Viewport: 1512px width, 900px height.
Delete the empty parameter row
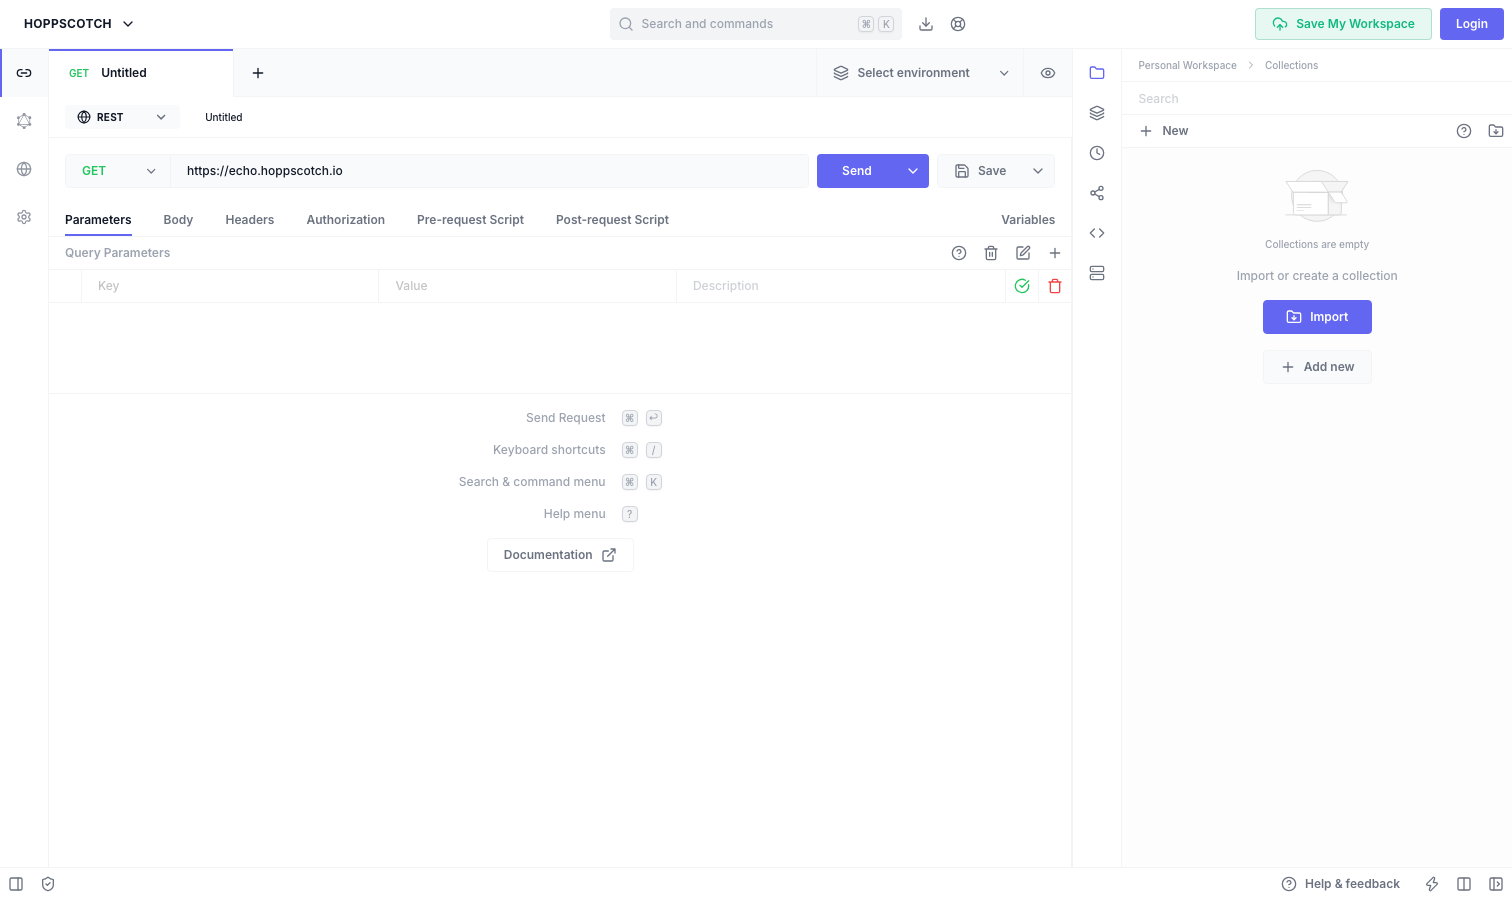[x=1055, y=286]
